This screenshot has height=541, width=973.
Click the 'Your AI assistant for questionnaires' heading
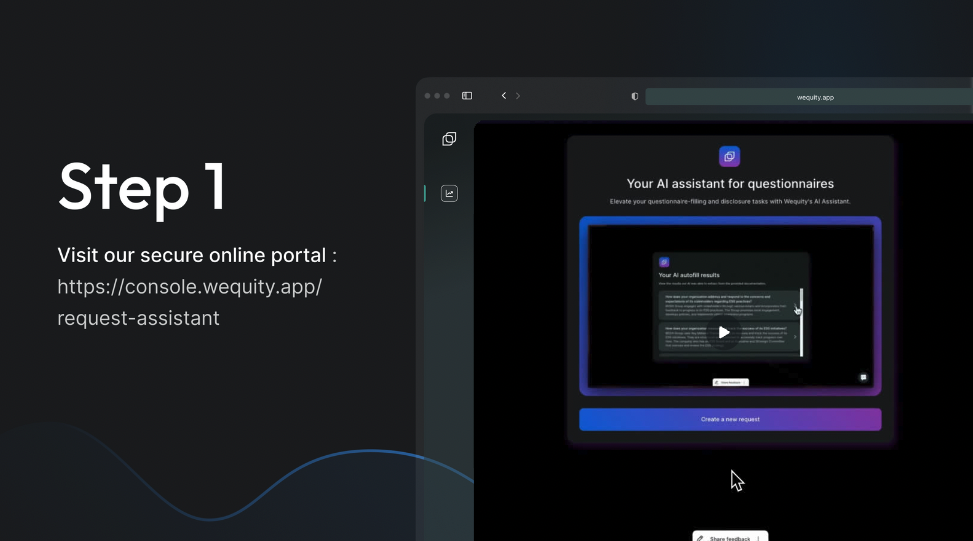pyautogui.click(x=730, y=184)
